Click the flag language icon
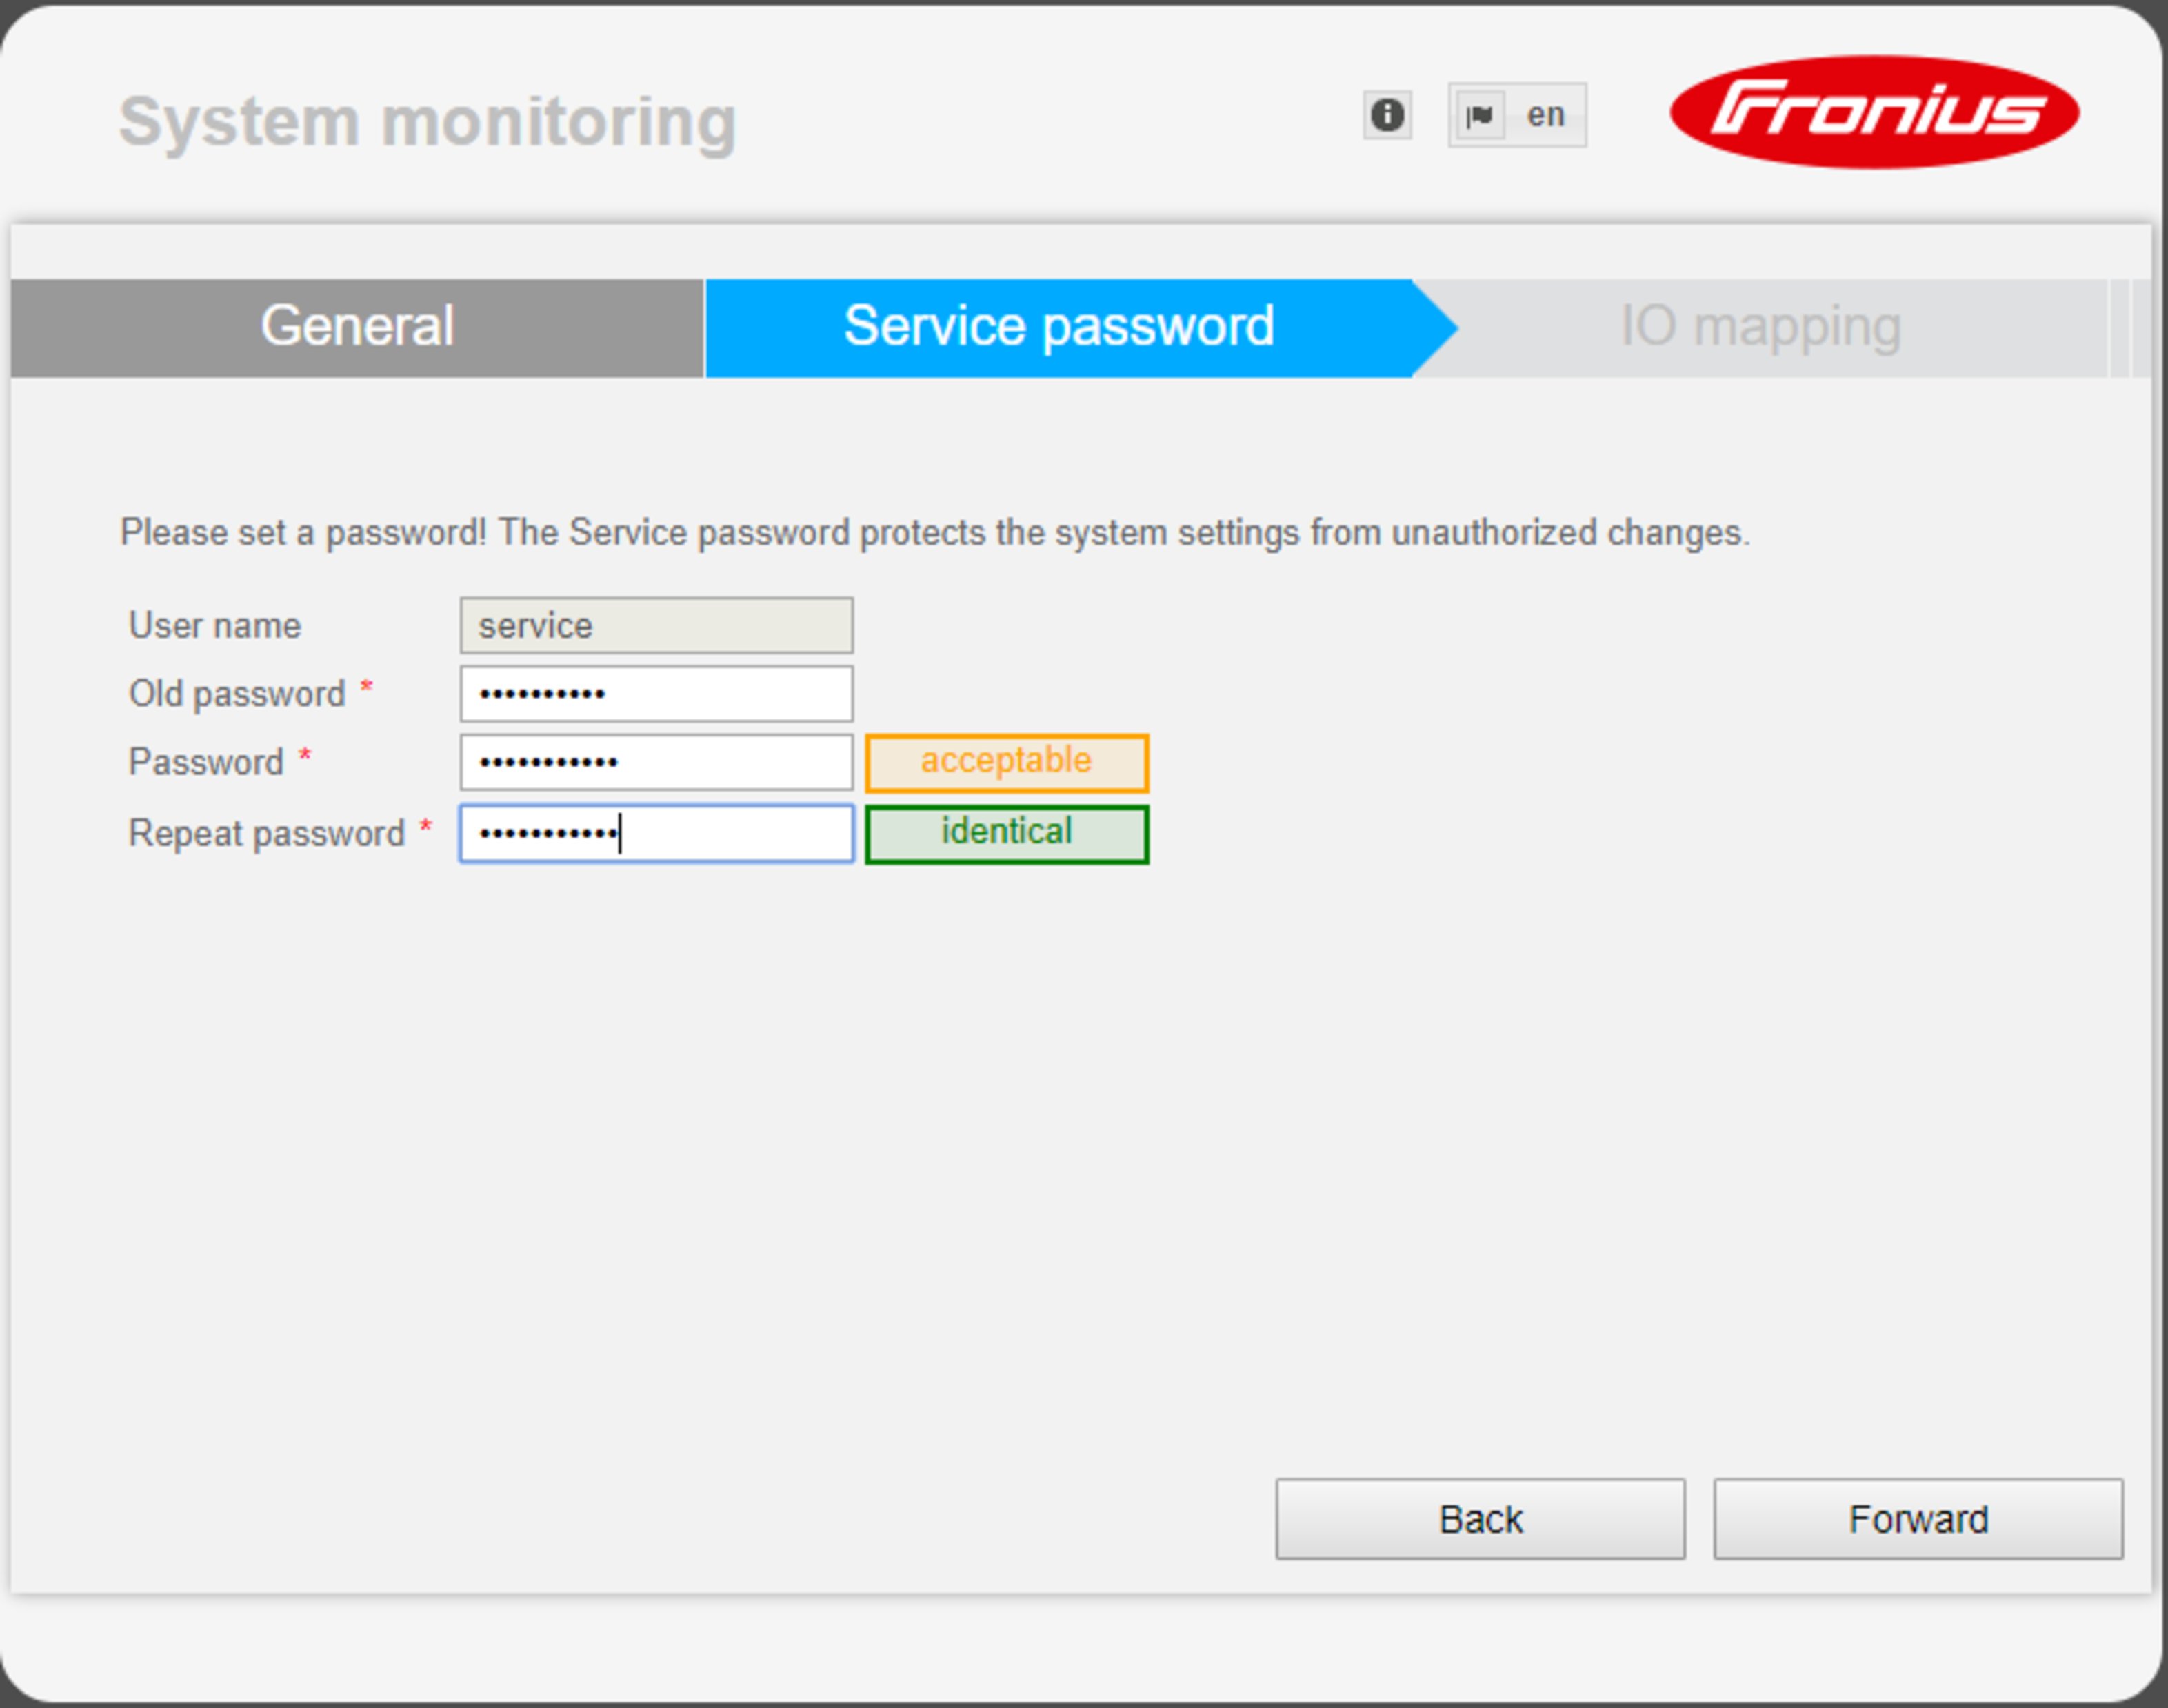The height and width of the screenshot is (1708, 2168). (x=1480, y=115)
